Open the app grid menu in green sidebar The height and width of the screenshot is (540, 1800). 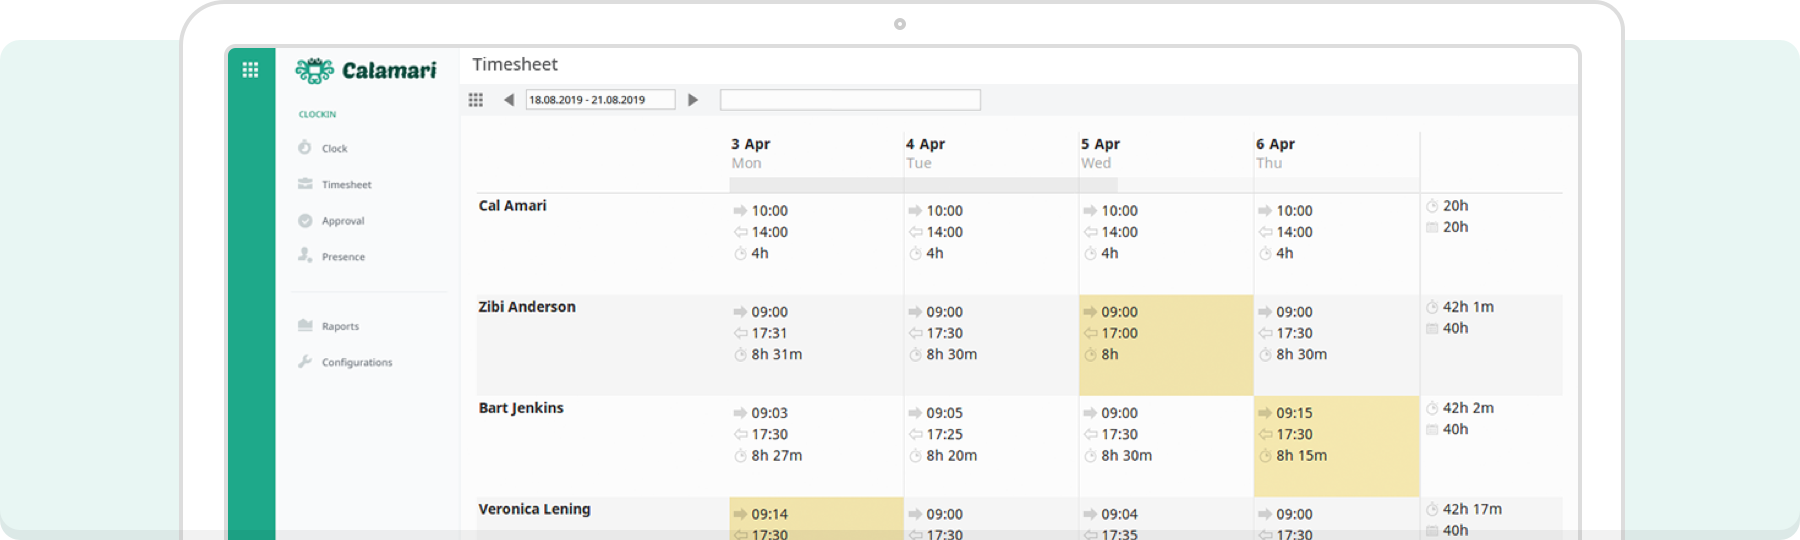click(250, 70)
